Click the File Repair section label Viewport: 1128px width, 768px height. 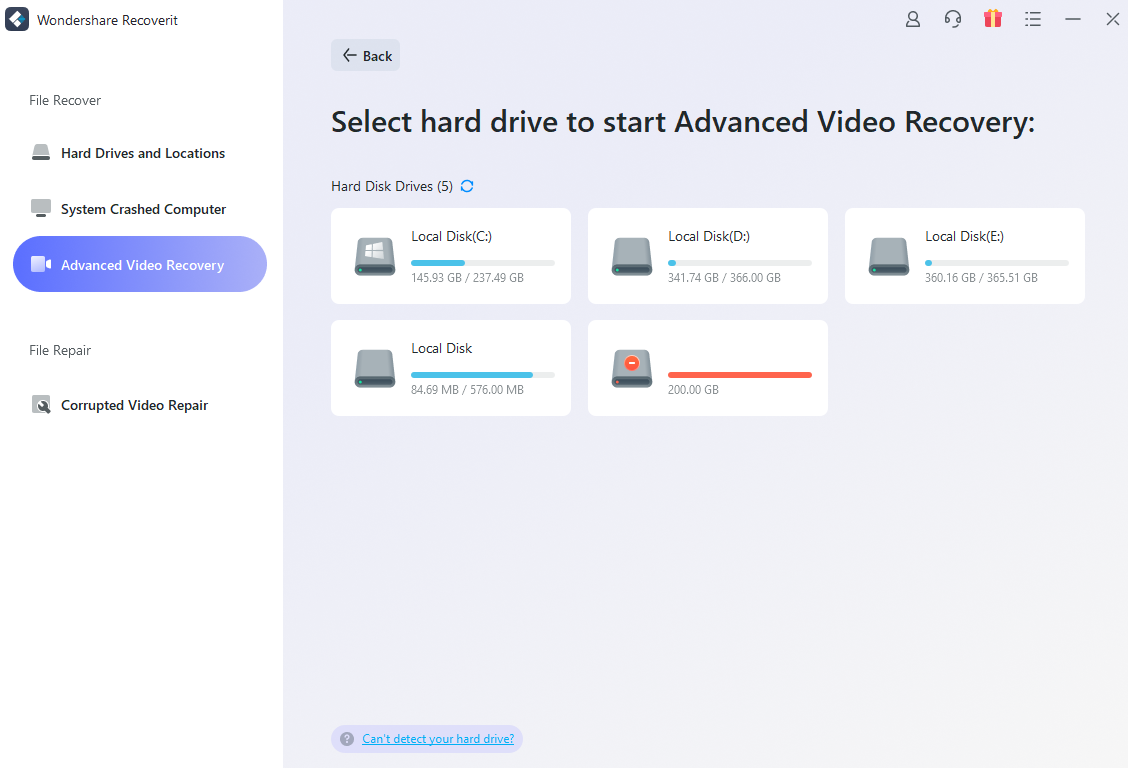click(x=60, y=350)
